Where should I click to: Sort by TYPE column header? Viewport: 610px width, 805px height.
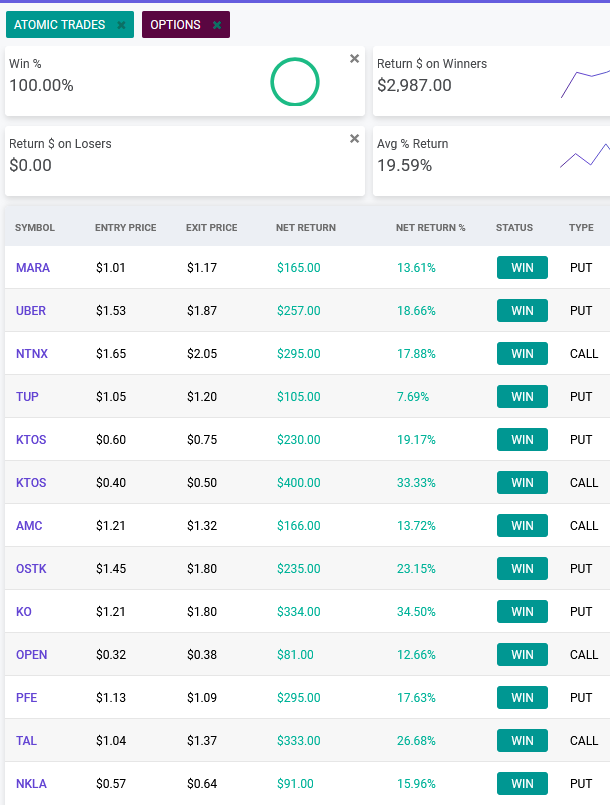(x=581, y=227)
